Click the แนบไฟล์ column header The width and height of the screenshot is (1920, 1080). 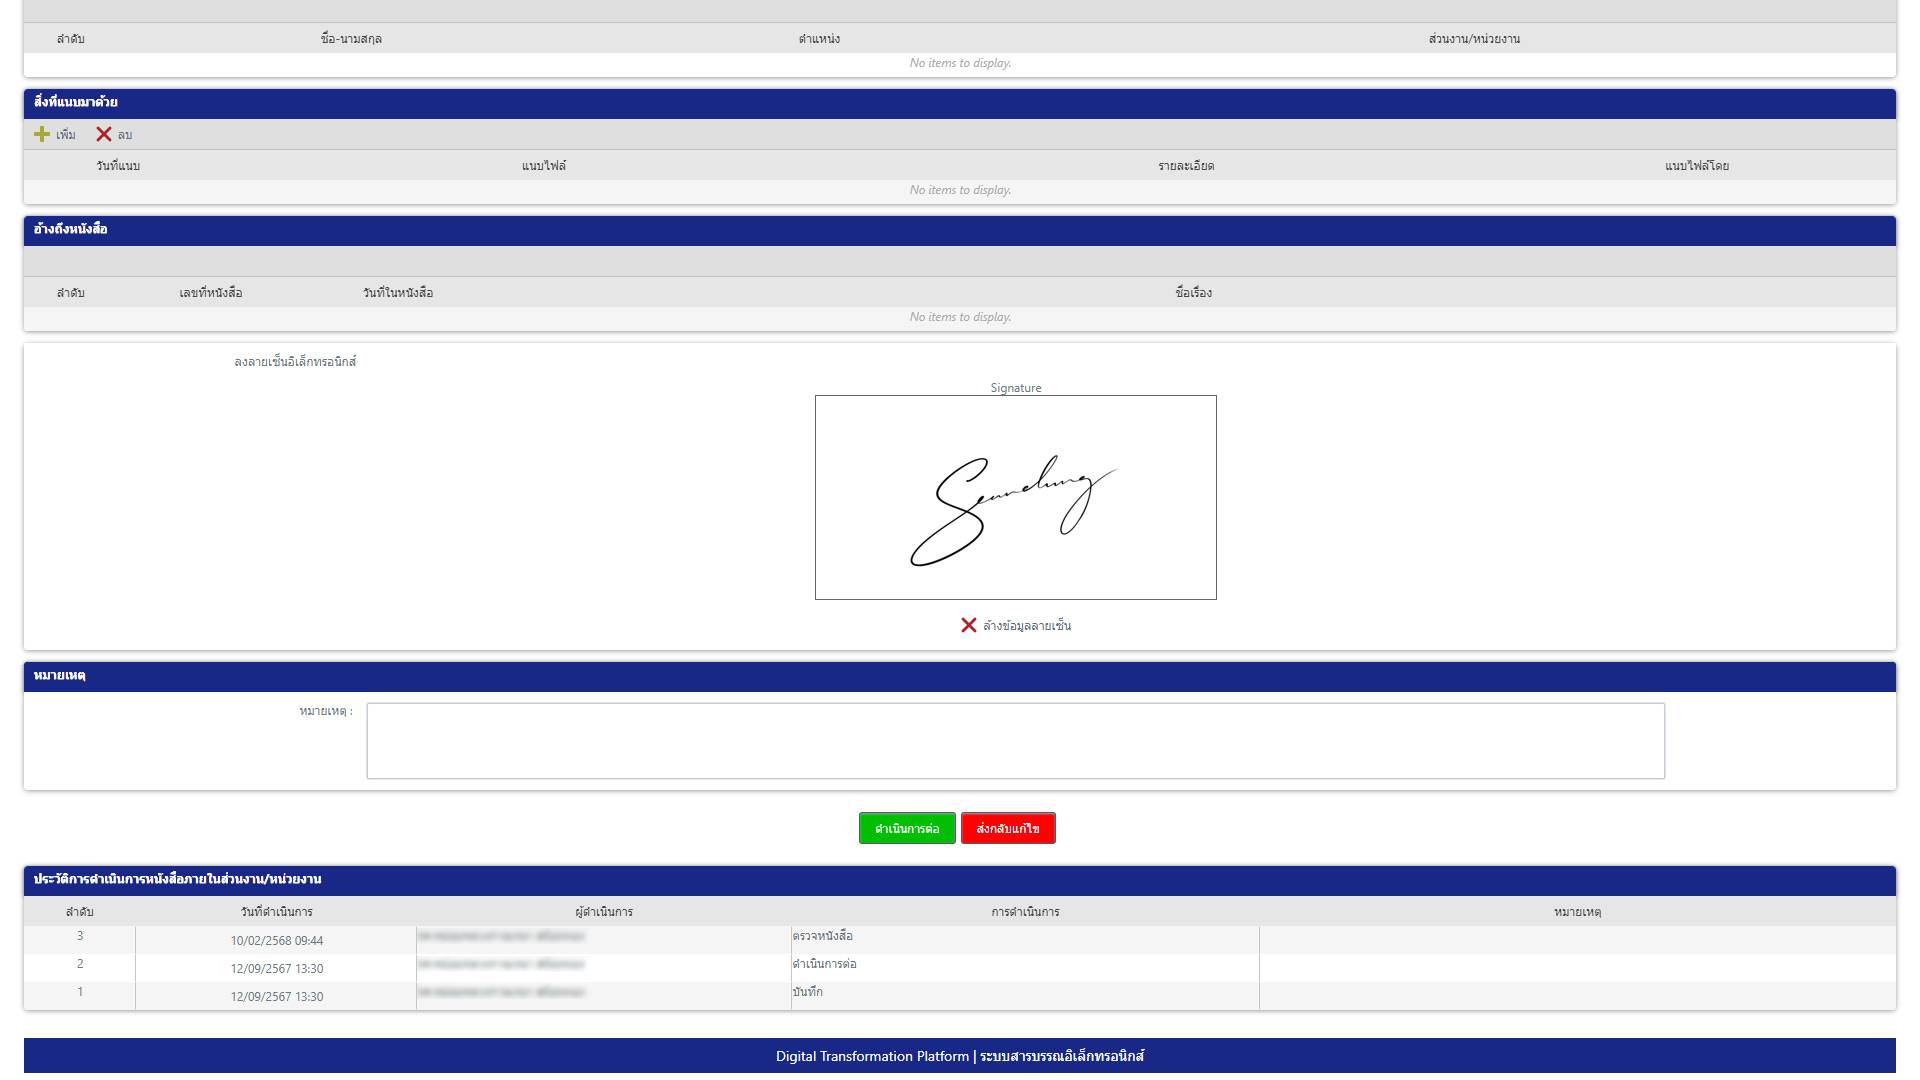(x=543, y=166)
